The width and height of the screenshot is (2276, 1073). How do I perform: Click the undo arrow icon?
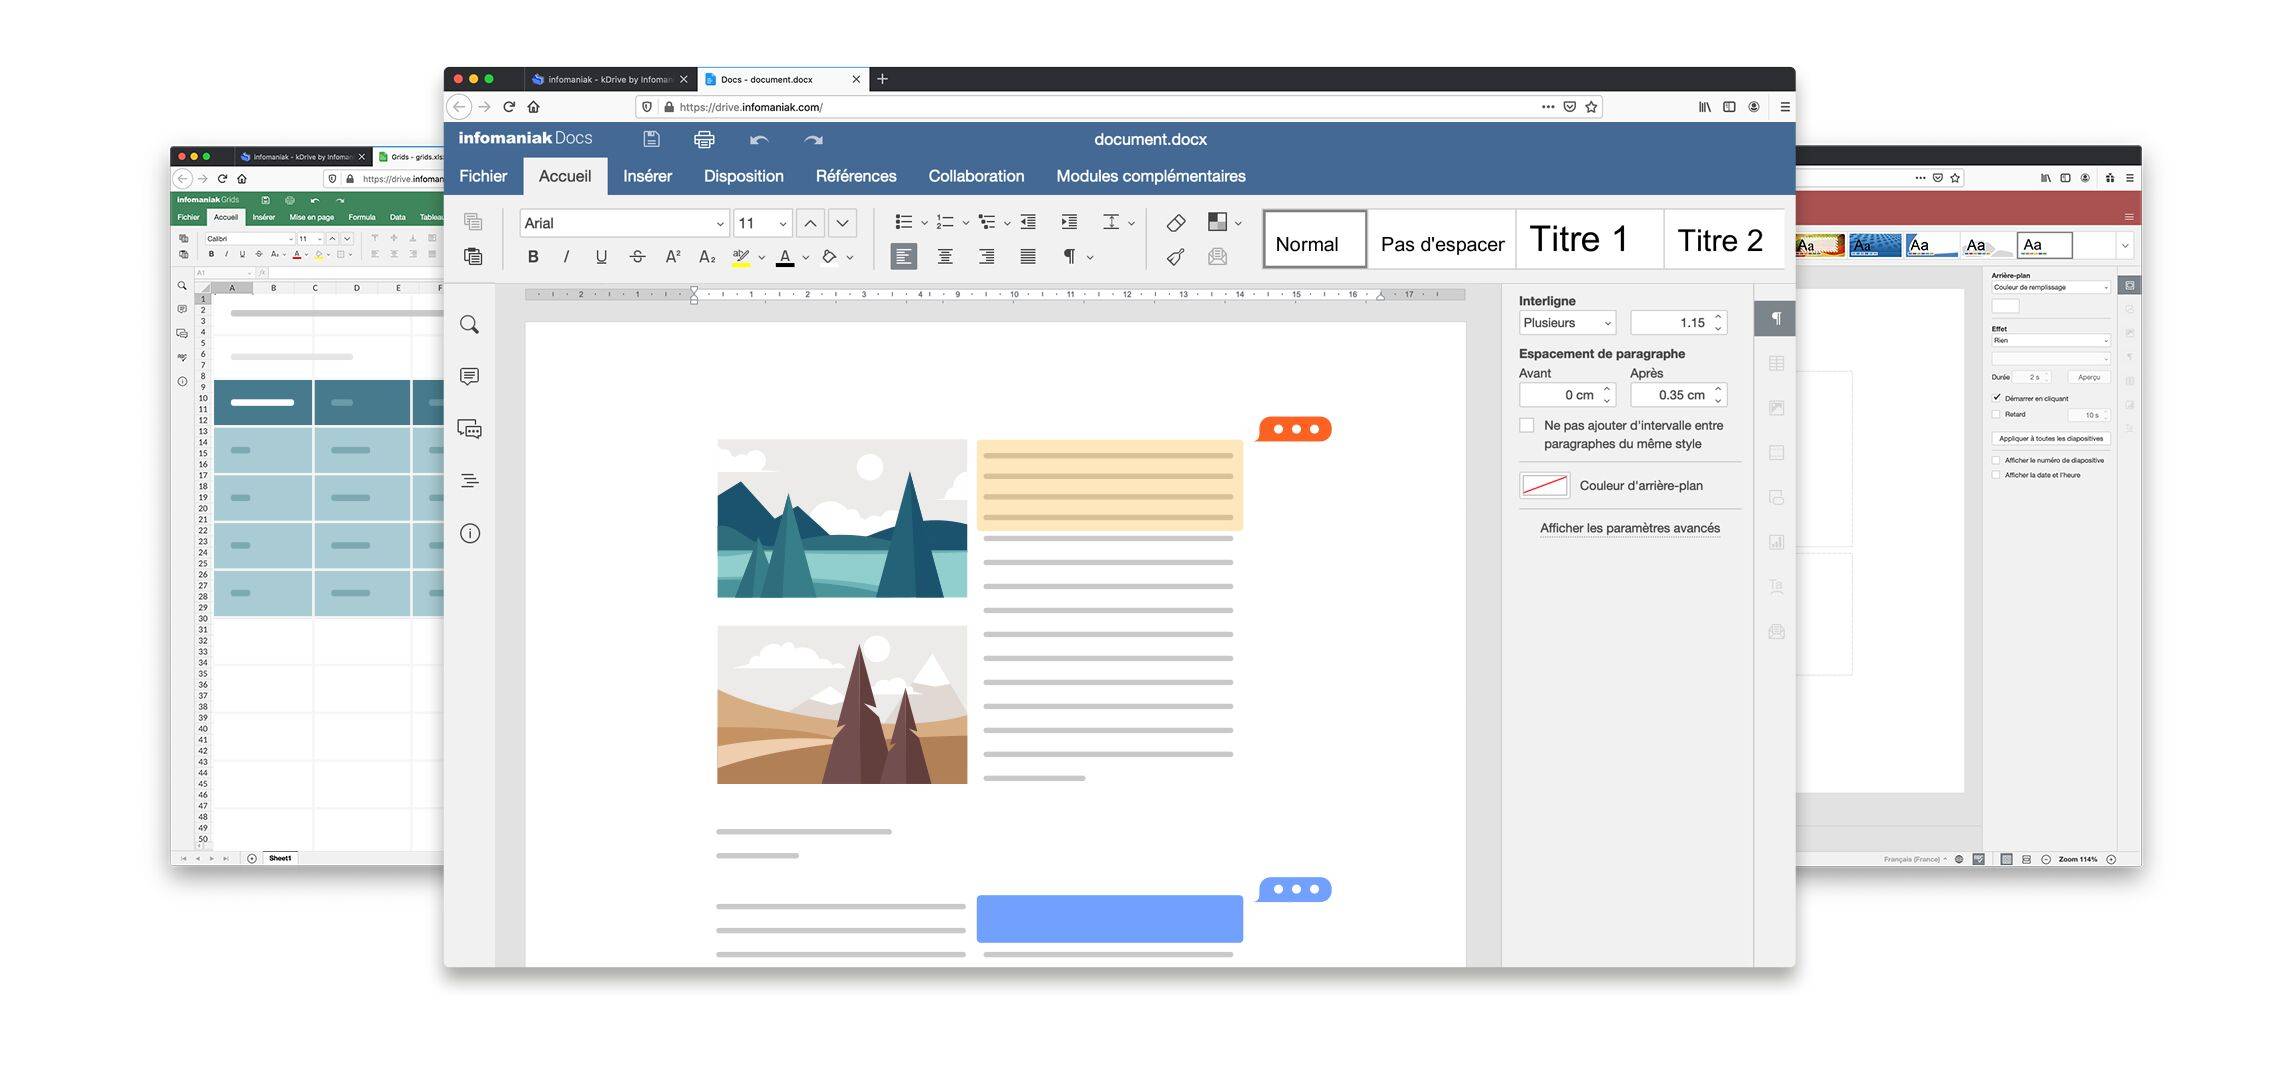pos(759,140)
